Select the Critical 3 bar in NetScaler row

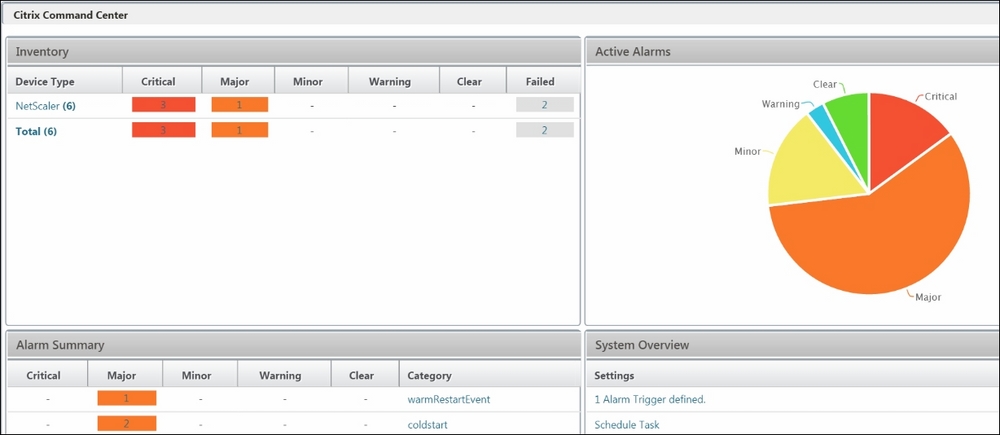click(x=163, y=105)
